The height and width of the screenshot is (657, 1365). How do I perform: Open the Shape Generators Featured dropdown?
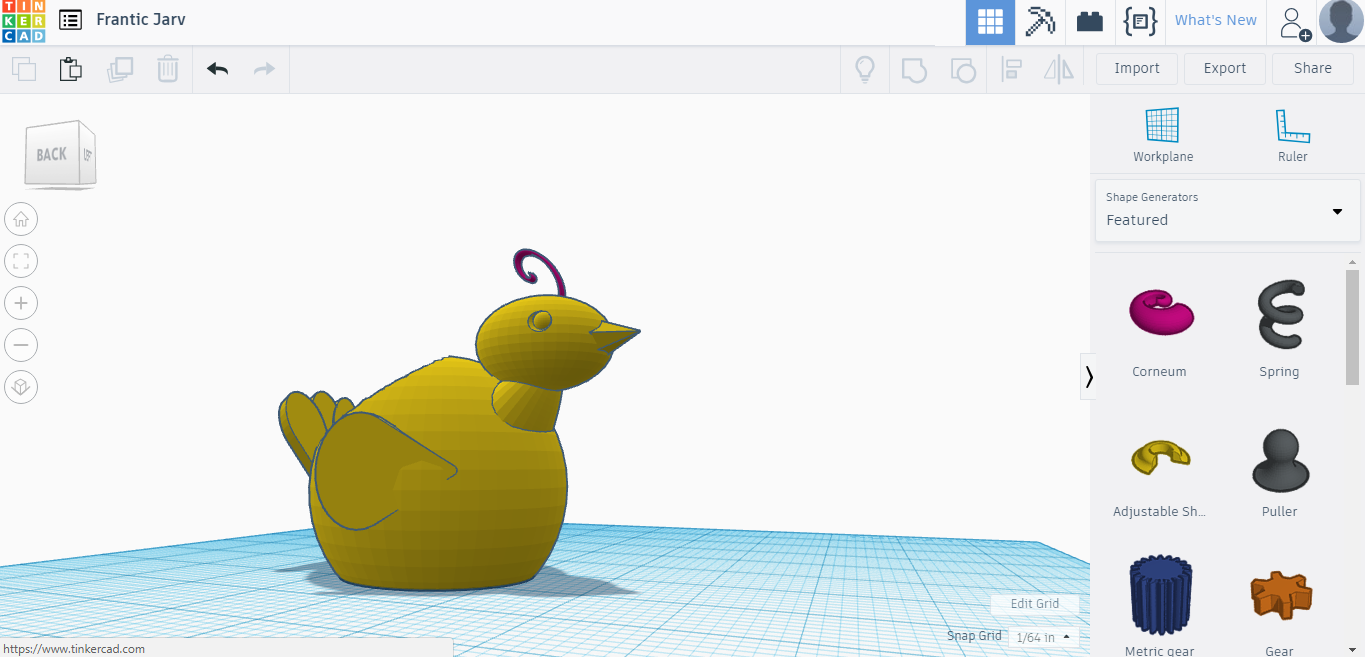click(x=1228, y=210)
